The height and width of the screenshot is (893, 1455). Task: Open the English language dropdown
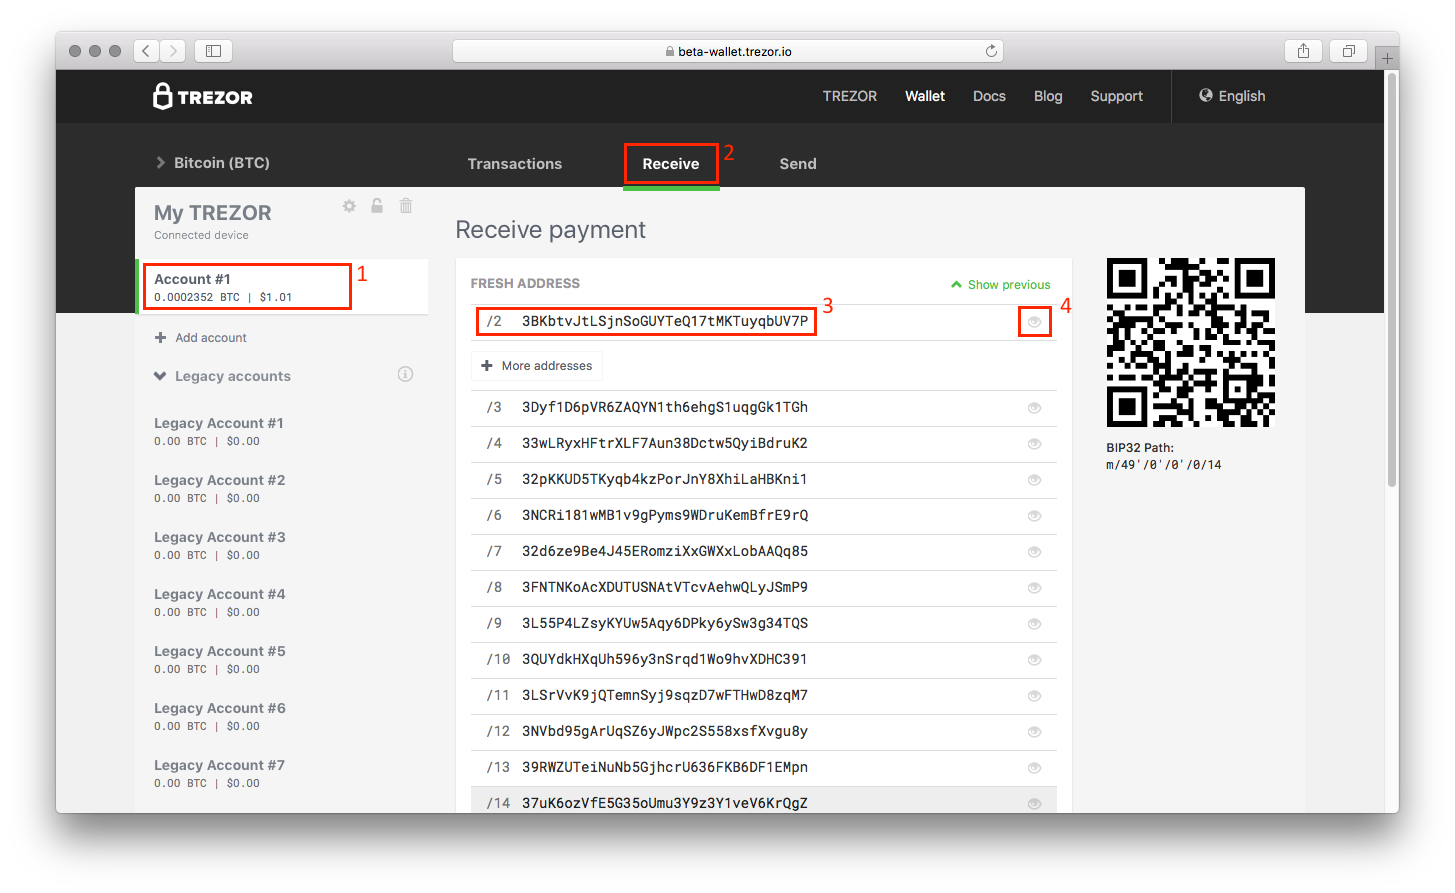click(1232, 96)
